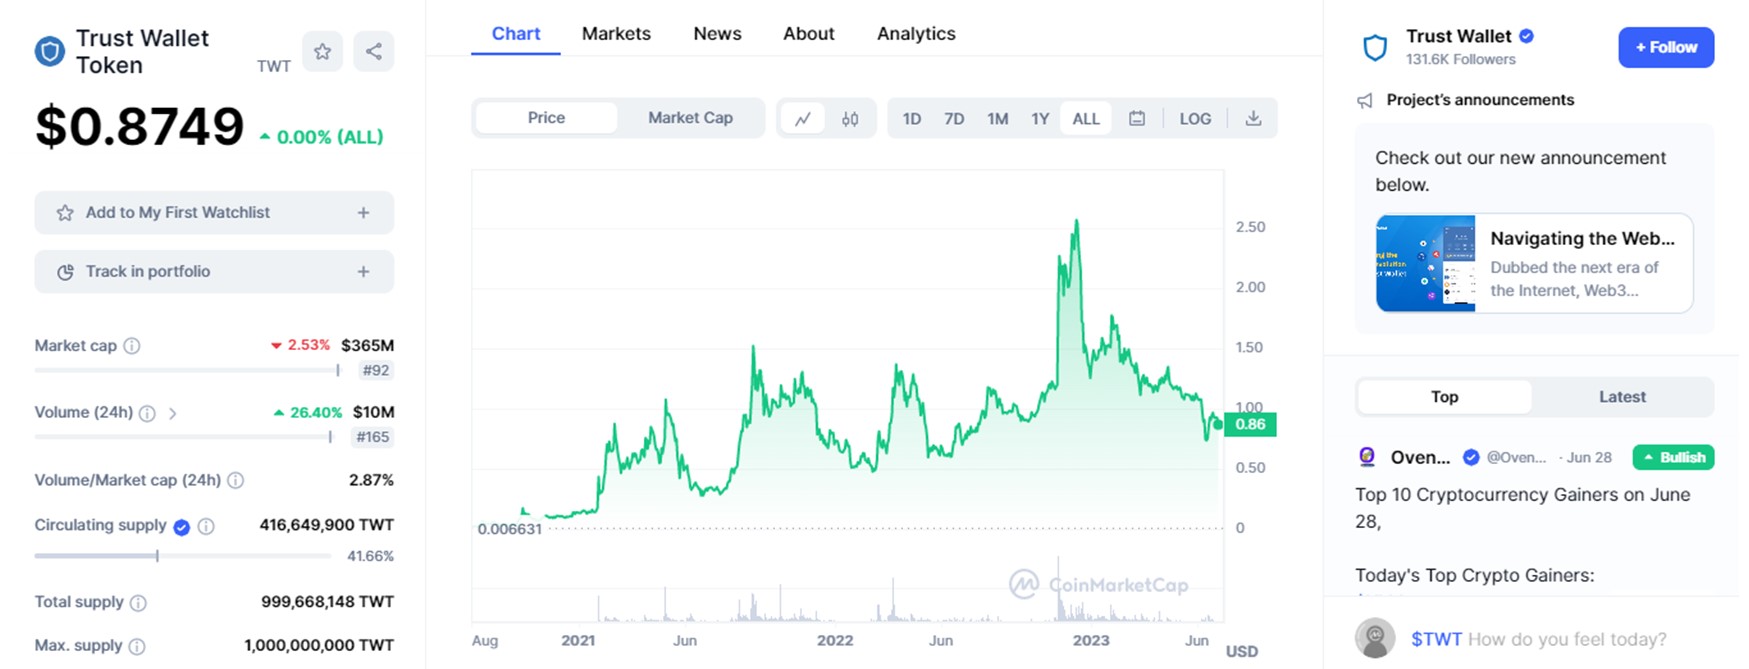Viewport: 1749px width, 669px height.
Task: Toggle LOG scale on the chart
Action: [x=1195, y=119]
